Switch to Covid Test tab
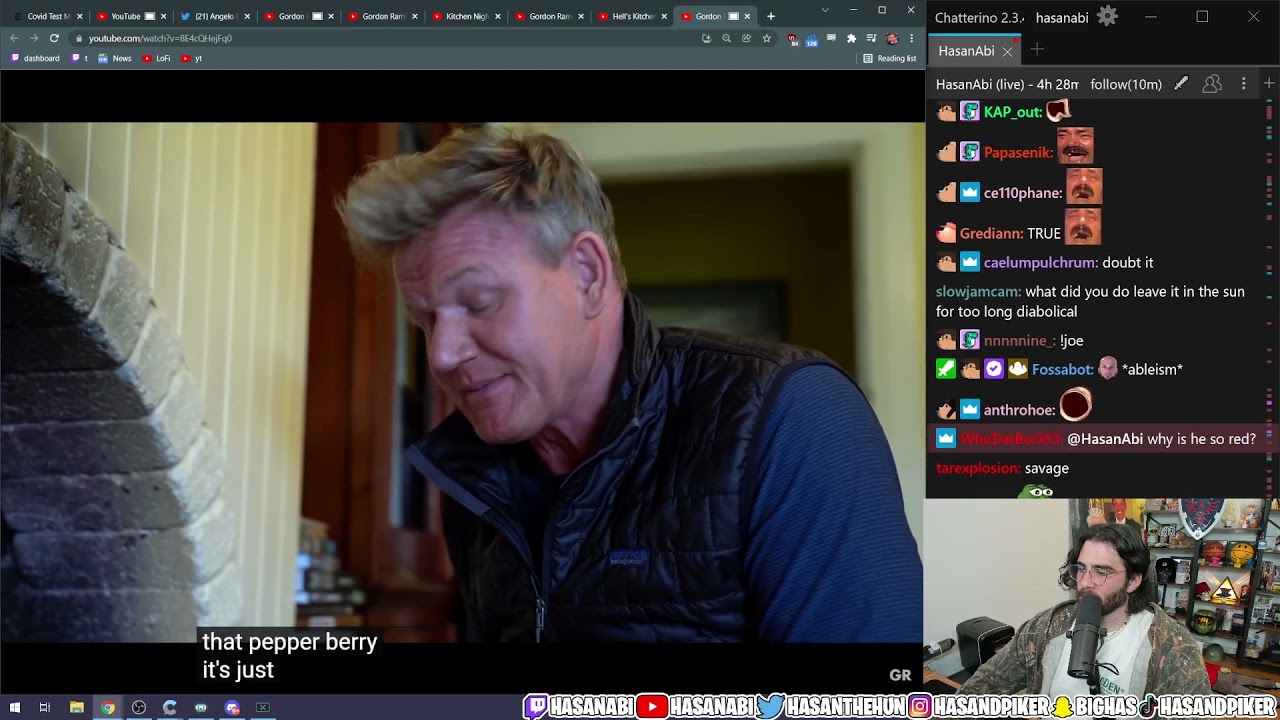 pos(46,16)
